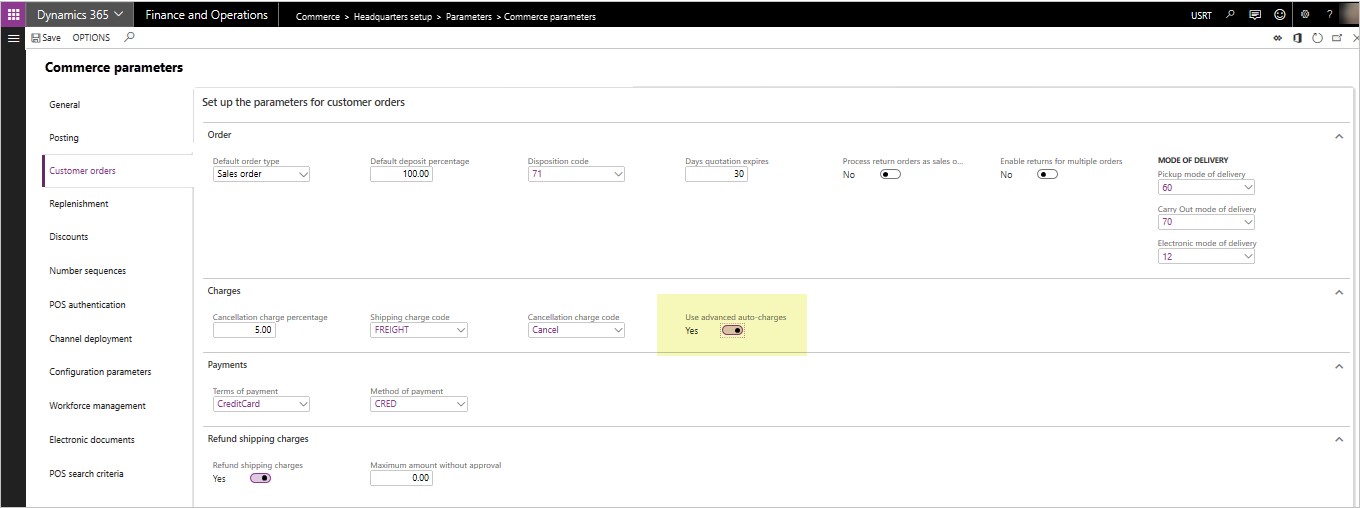Toggle Process return orders as sales orders
Image resolution: width=1360 pixels, height=508 pixels.
890,174
